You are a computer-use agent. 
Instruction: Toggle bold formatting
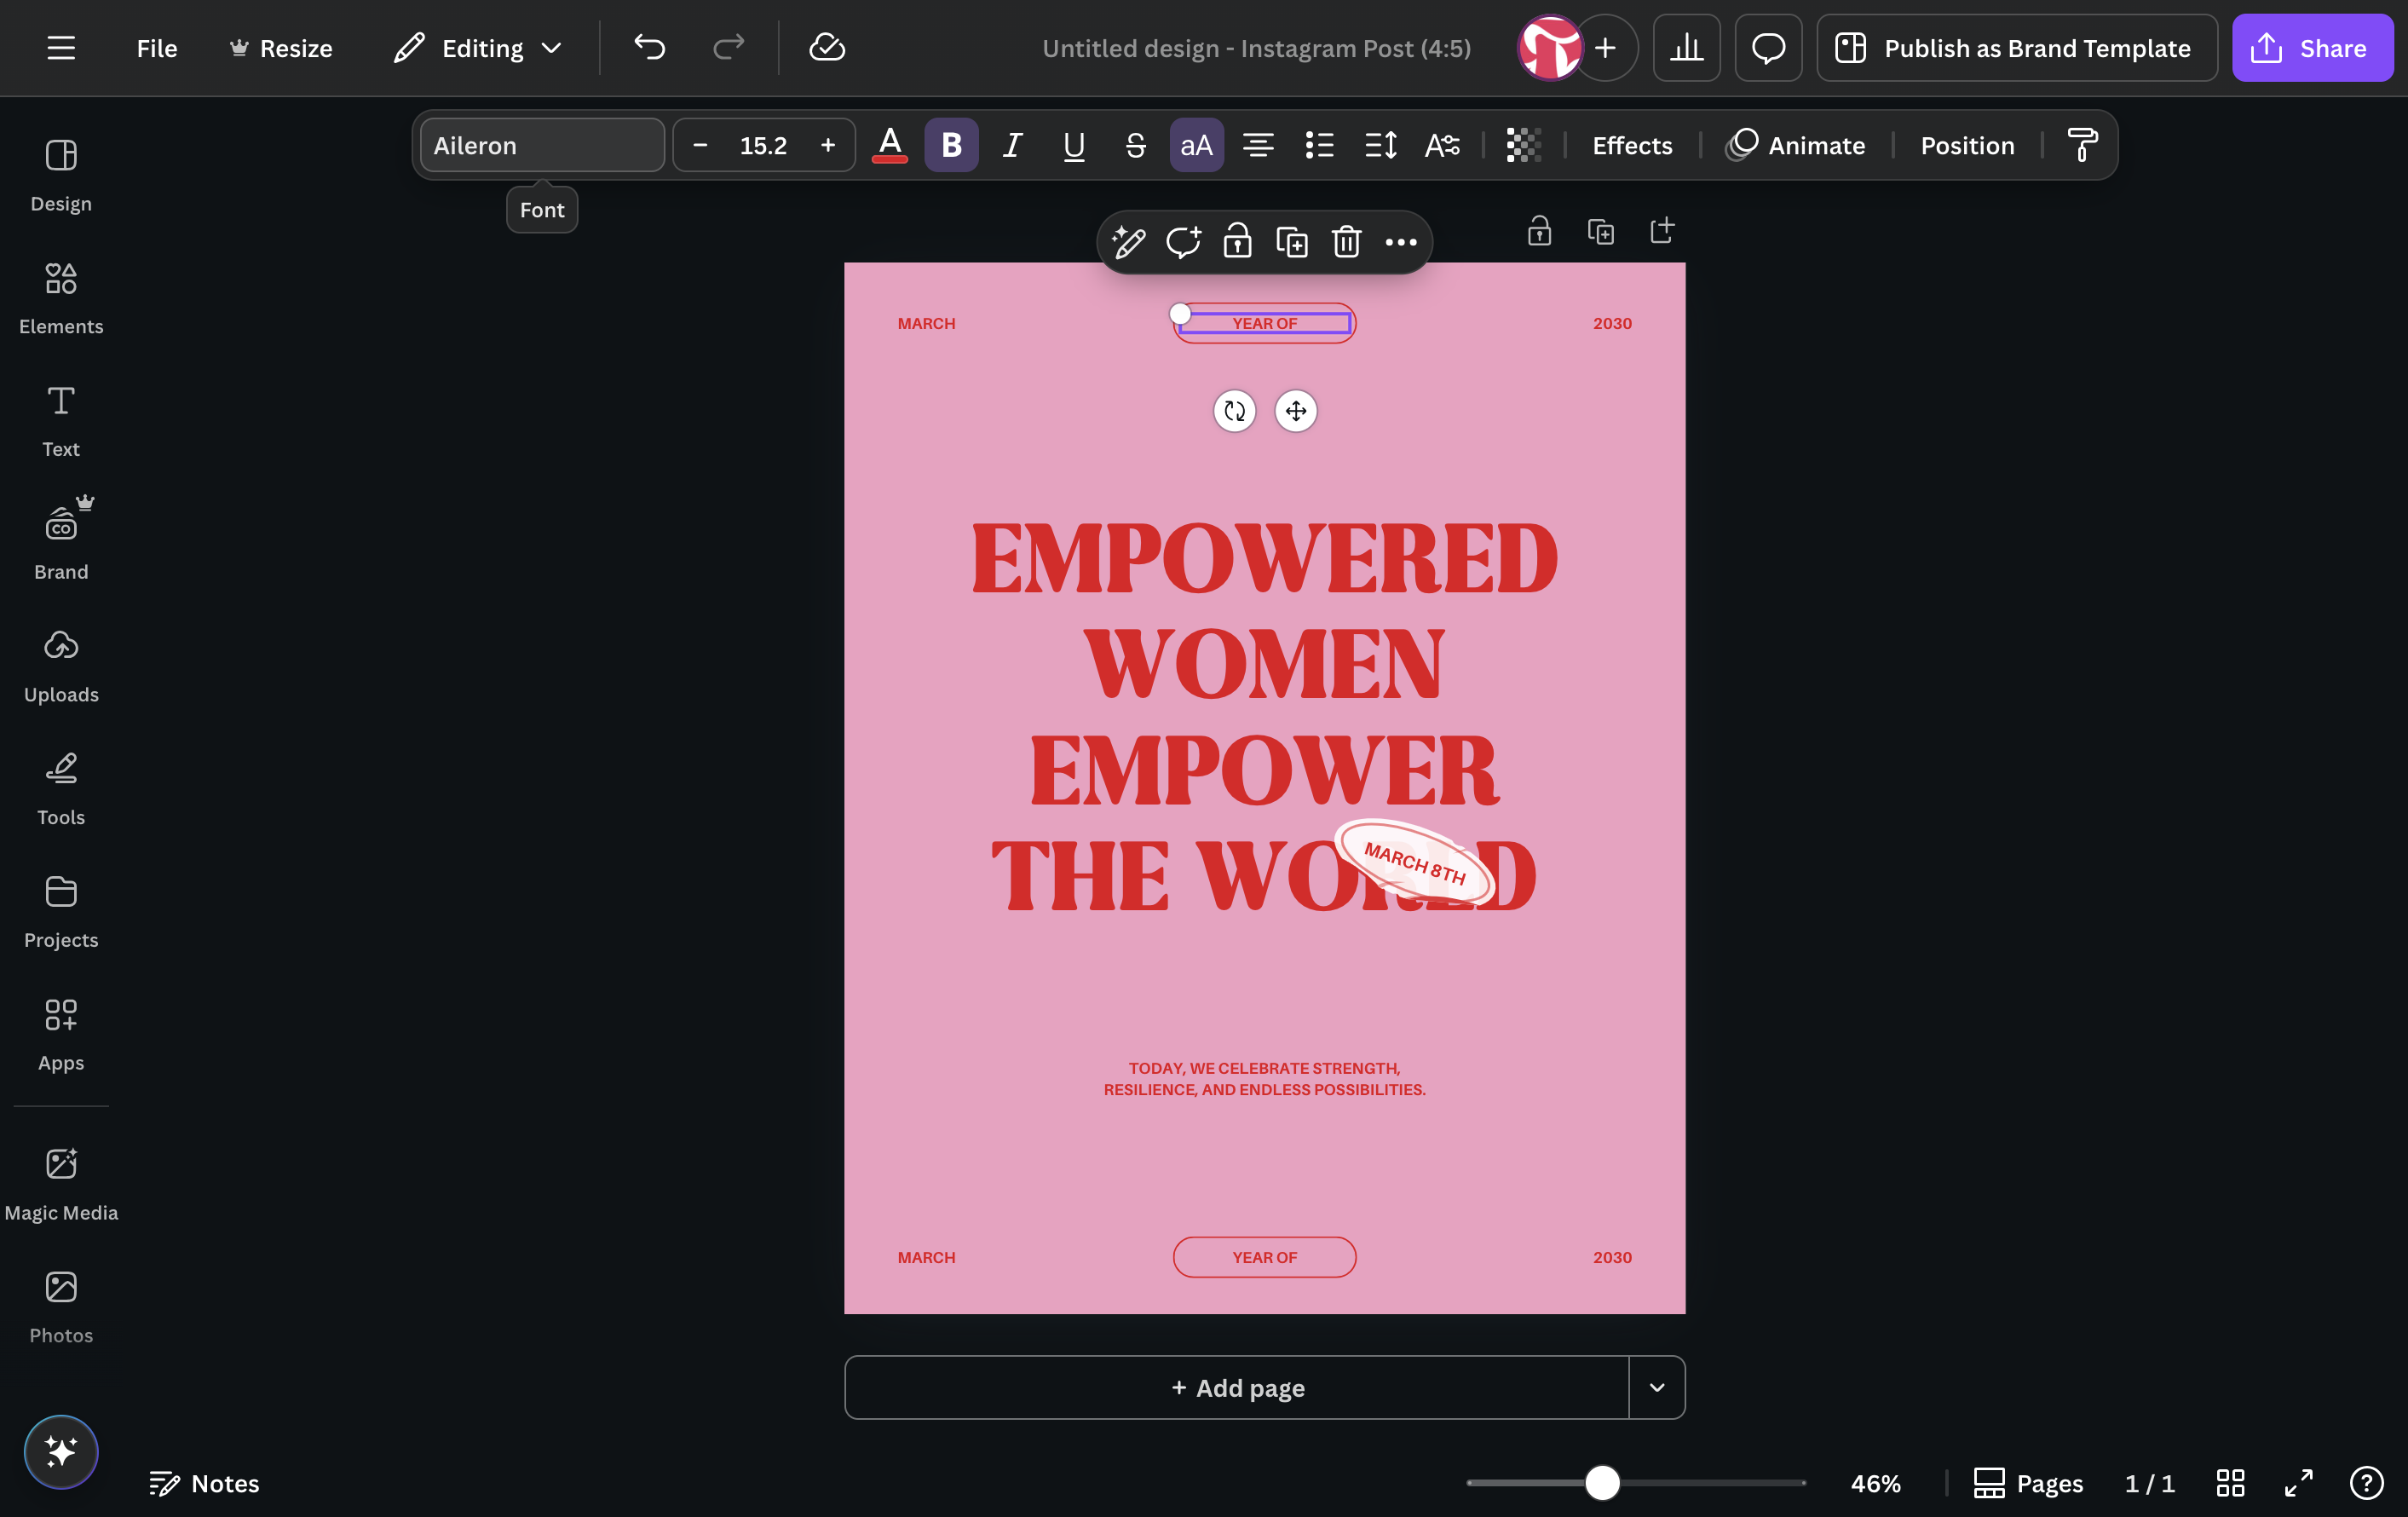pyautogui.click(x=951, y=145)
